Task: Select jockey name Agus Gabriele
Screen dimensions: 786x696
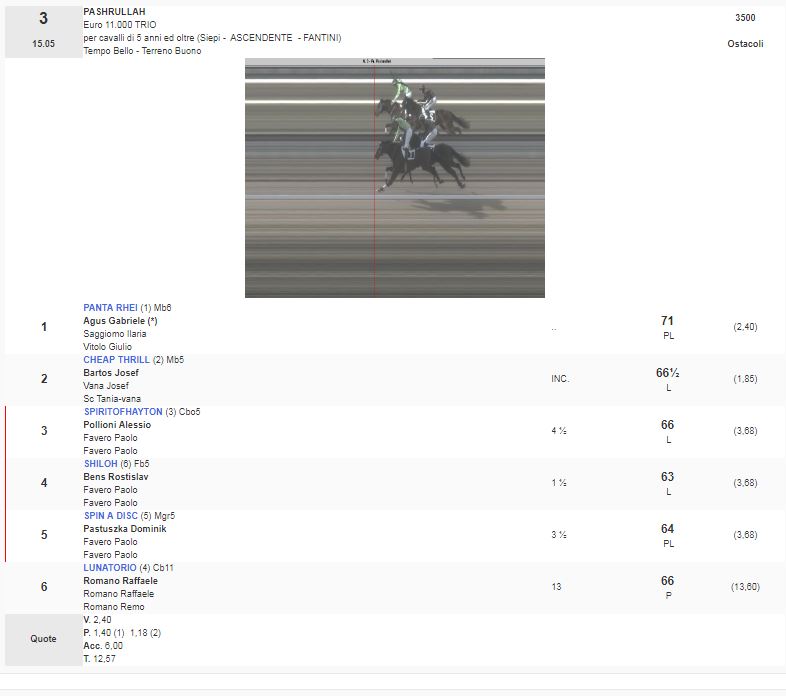Action: 120,321
